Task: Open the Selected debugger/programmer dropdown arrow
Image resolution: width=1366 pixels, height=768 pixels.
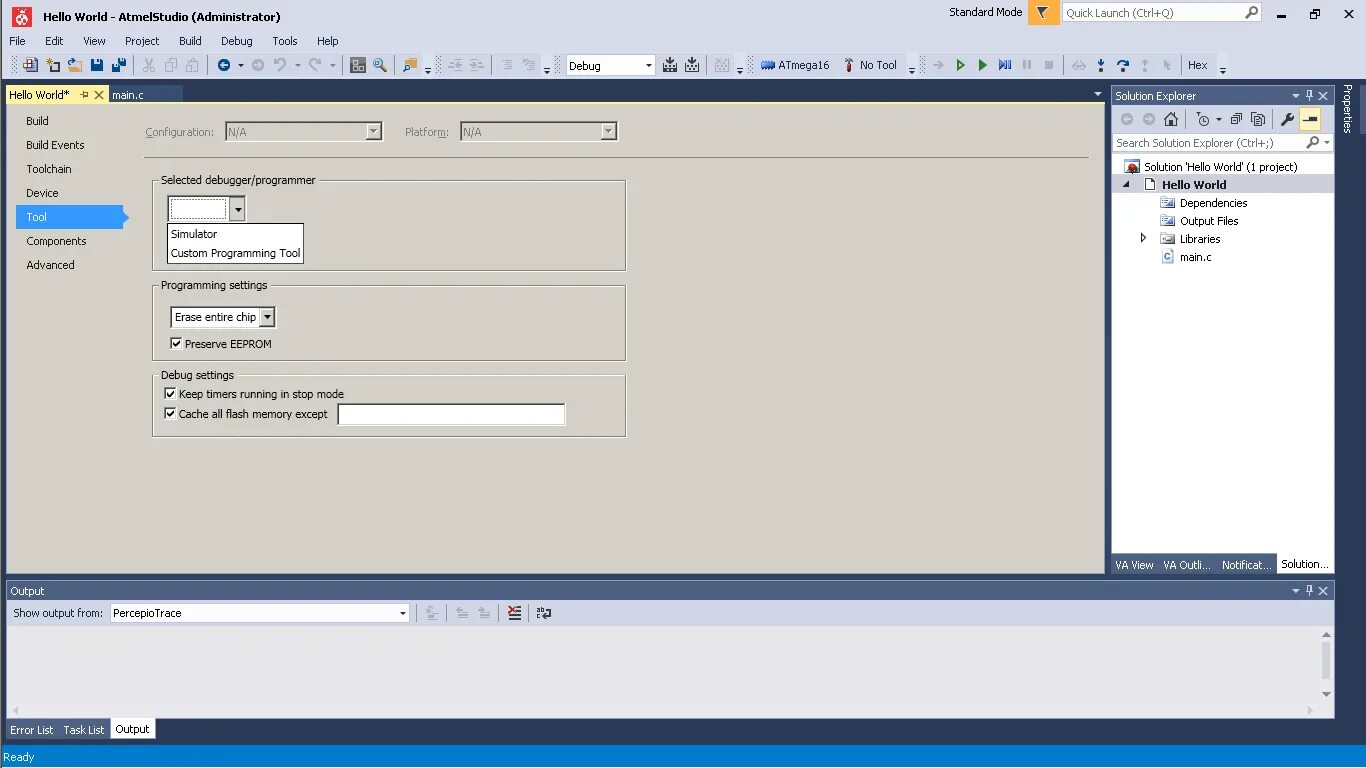Action: [237, 209]
